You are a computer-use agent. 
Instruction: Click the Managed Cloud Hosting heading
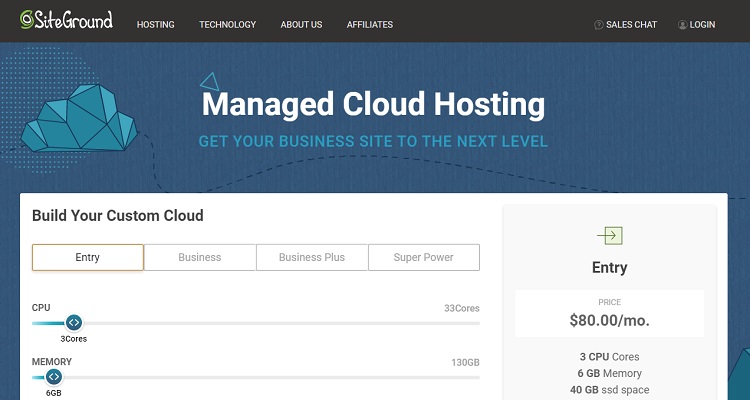[373, 104]
